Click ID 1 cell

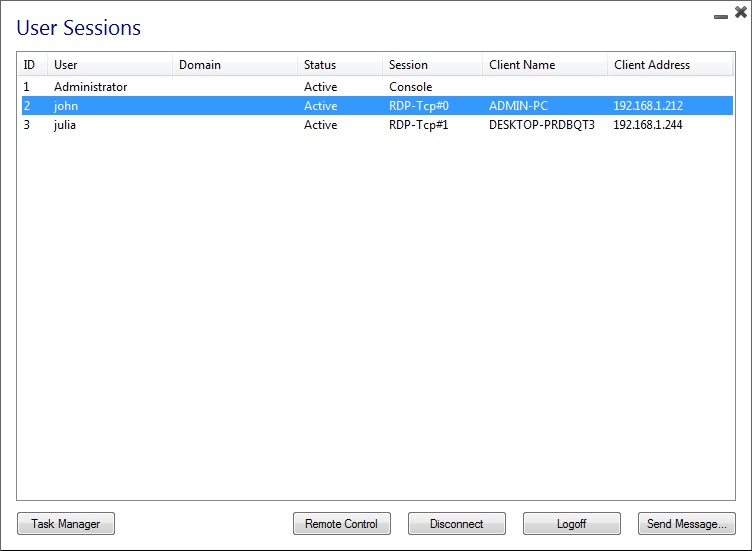pos(26,87)
